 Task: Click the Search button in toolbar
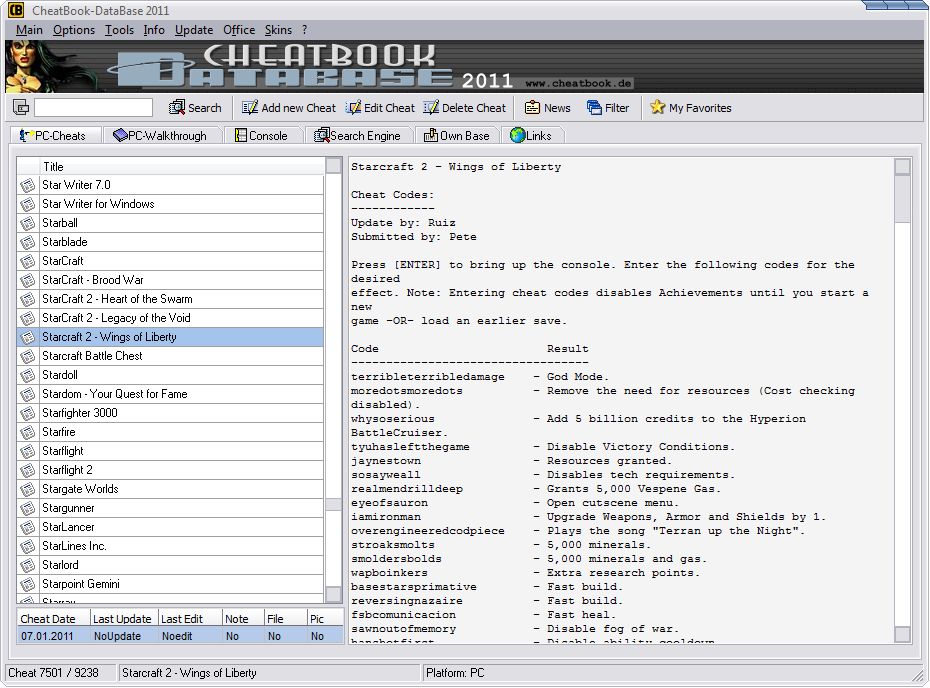click(195, 108)
